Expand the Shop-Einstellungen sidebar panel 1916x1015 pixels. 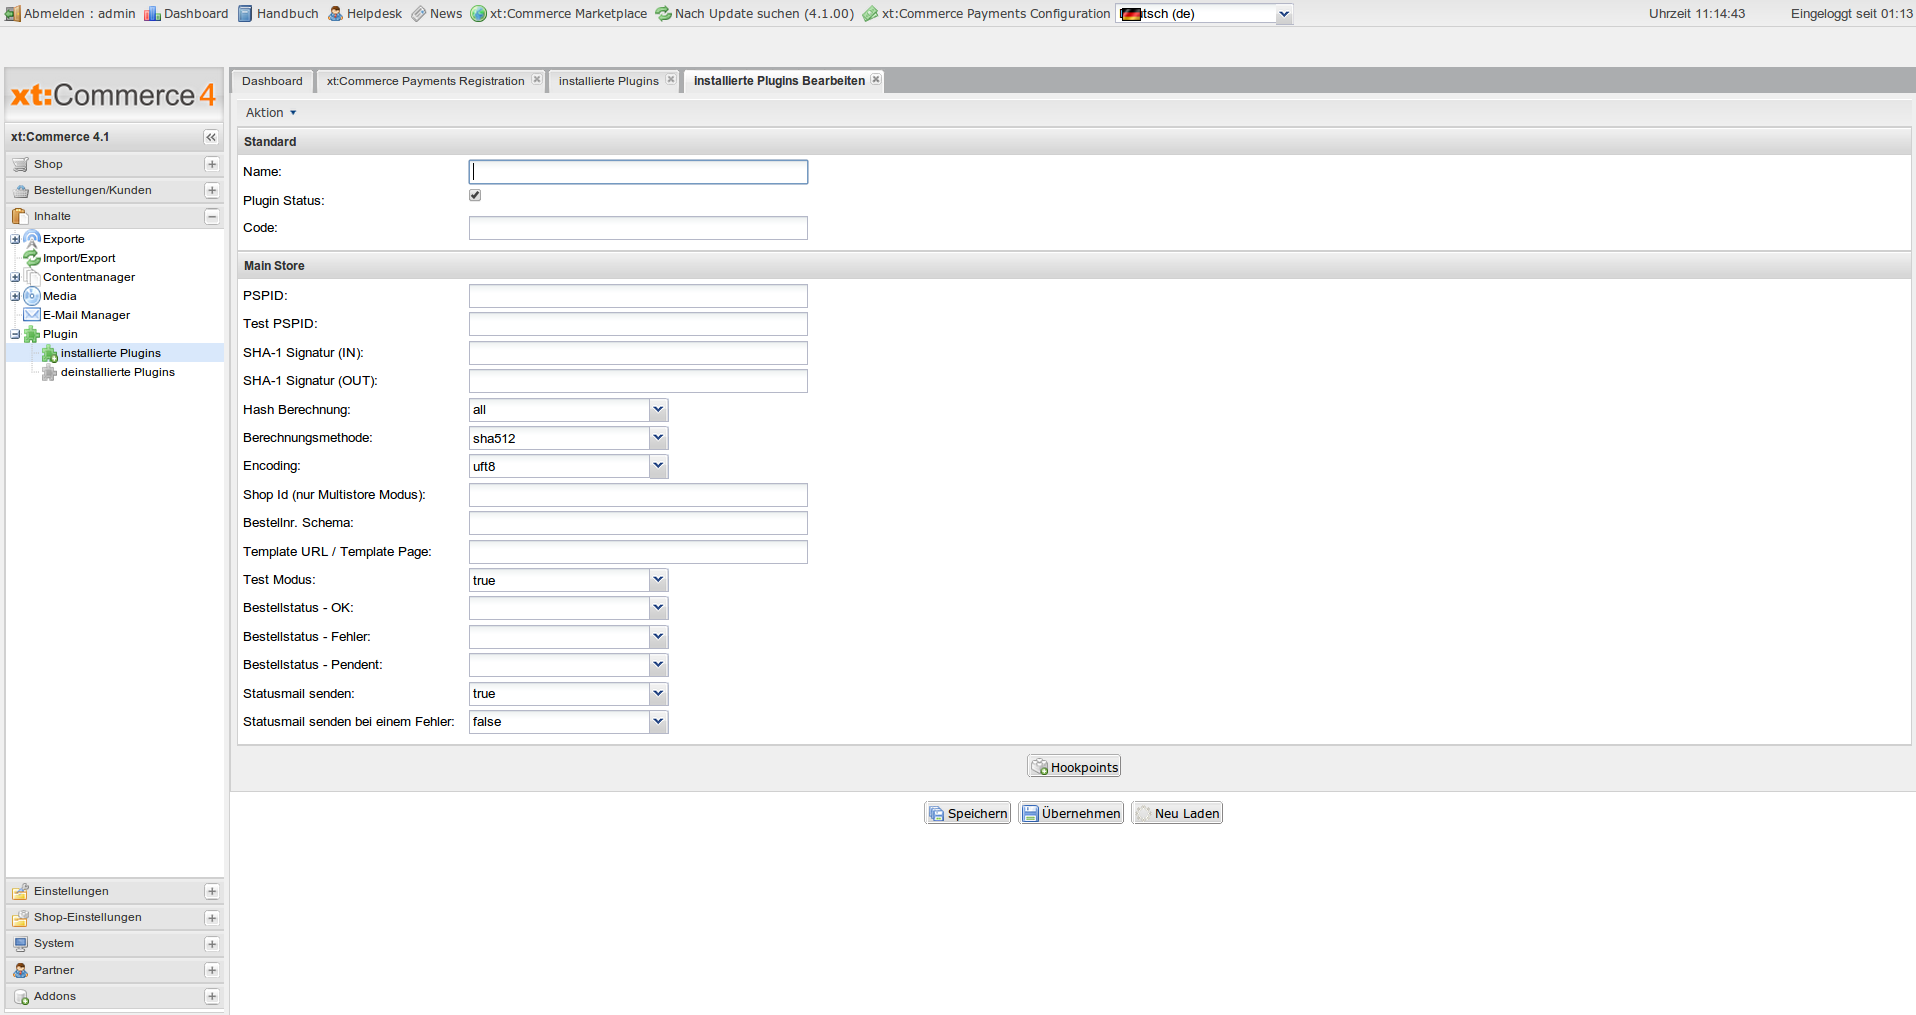(x=212, y=918)
